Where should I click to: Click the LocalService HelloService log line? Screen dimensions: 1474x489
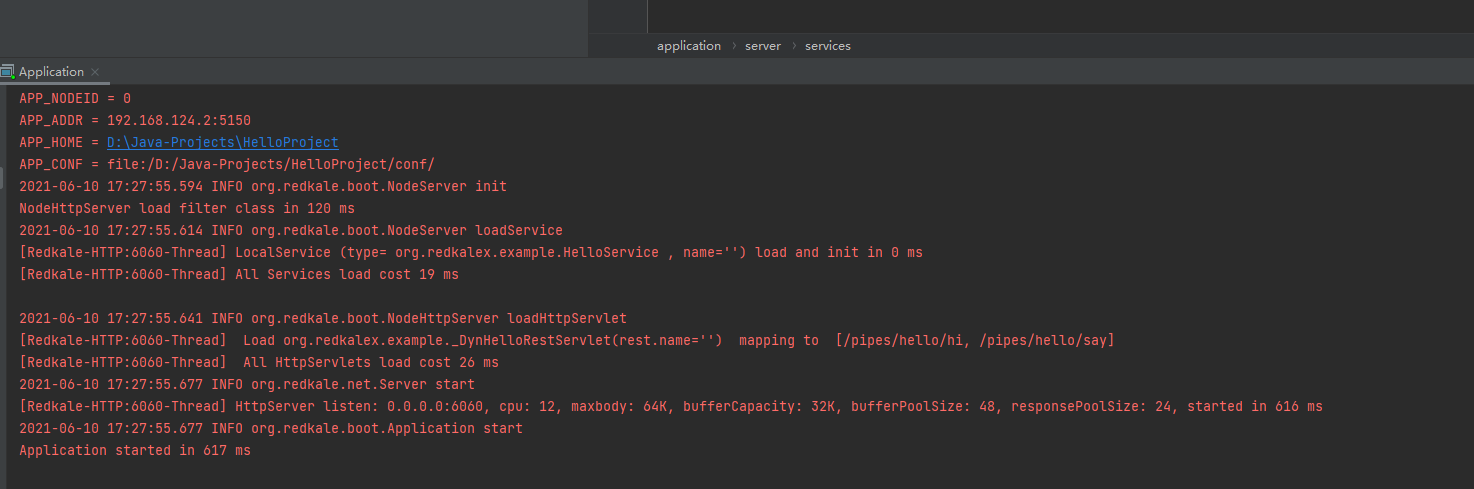470,253
